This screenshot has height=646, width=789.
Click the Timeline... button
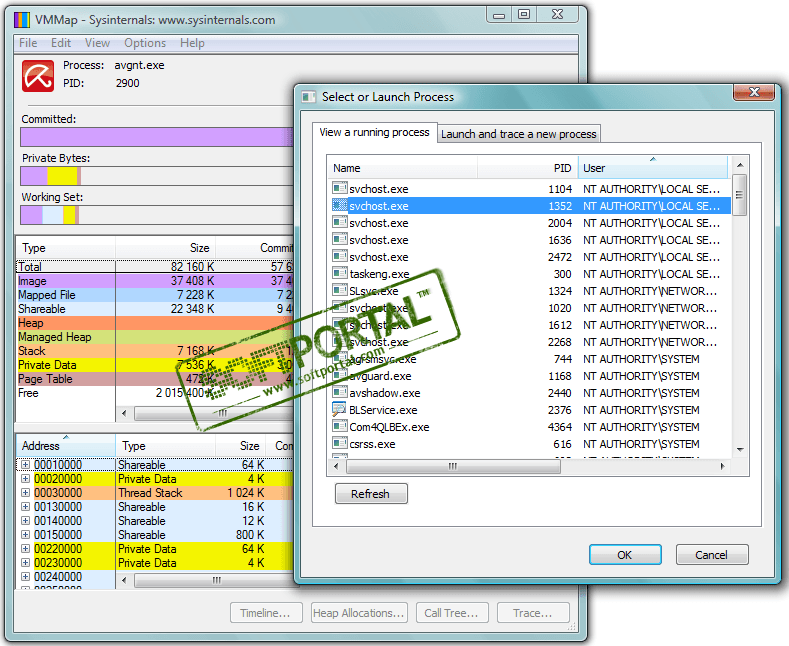(266, 613)
